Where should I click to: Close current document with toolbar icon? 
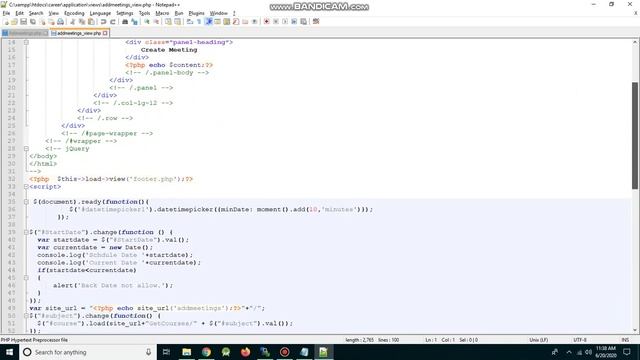(x=42, y=21)
